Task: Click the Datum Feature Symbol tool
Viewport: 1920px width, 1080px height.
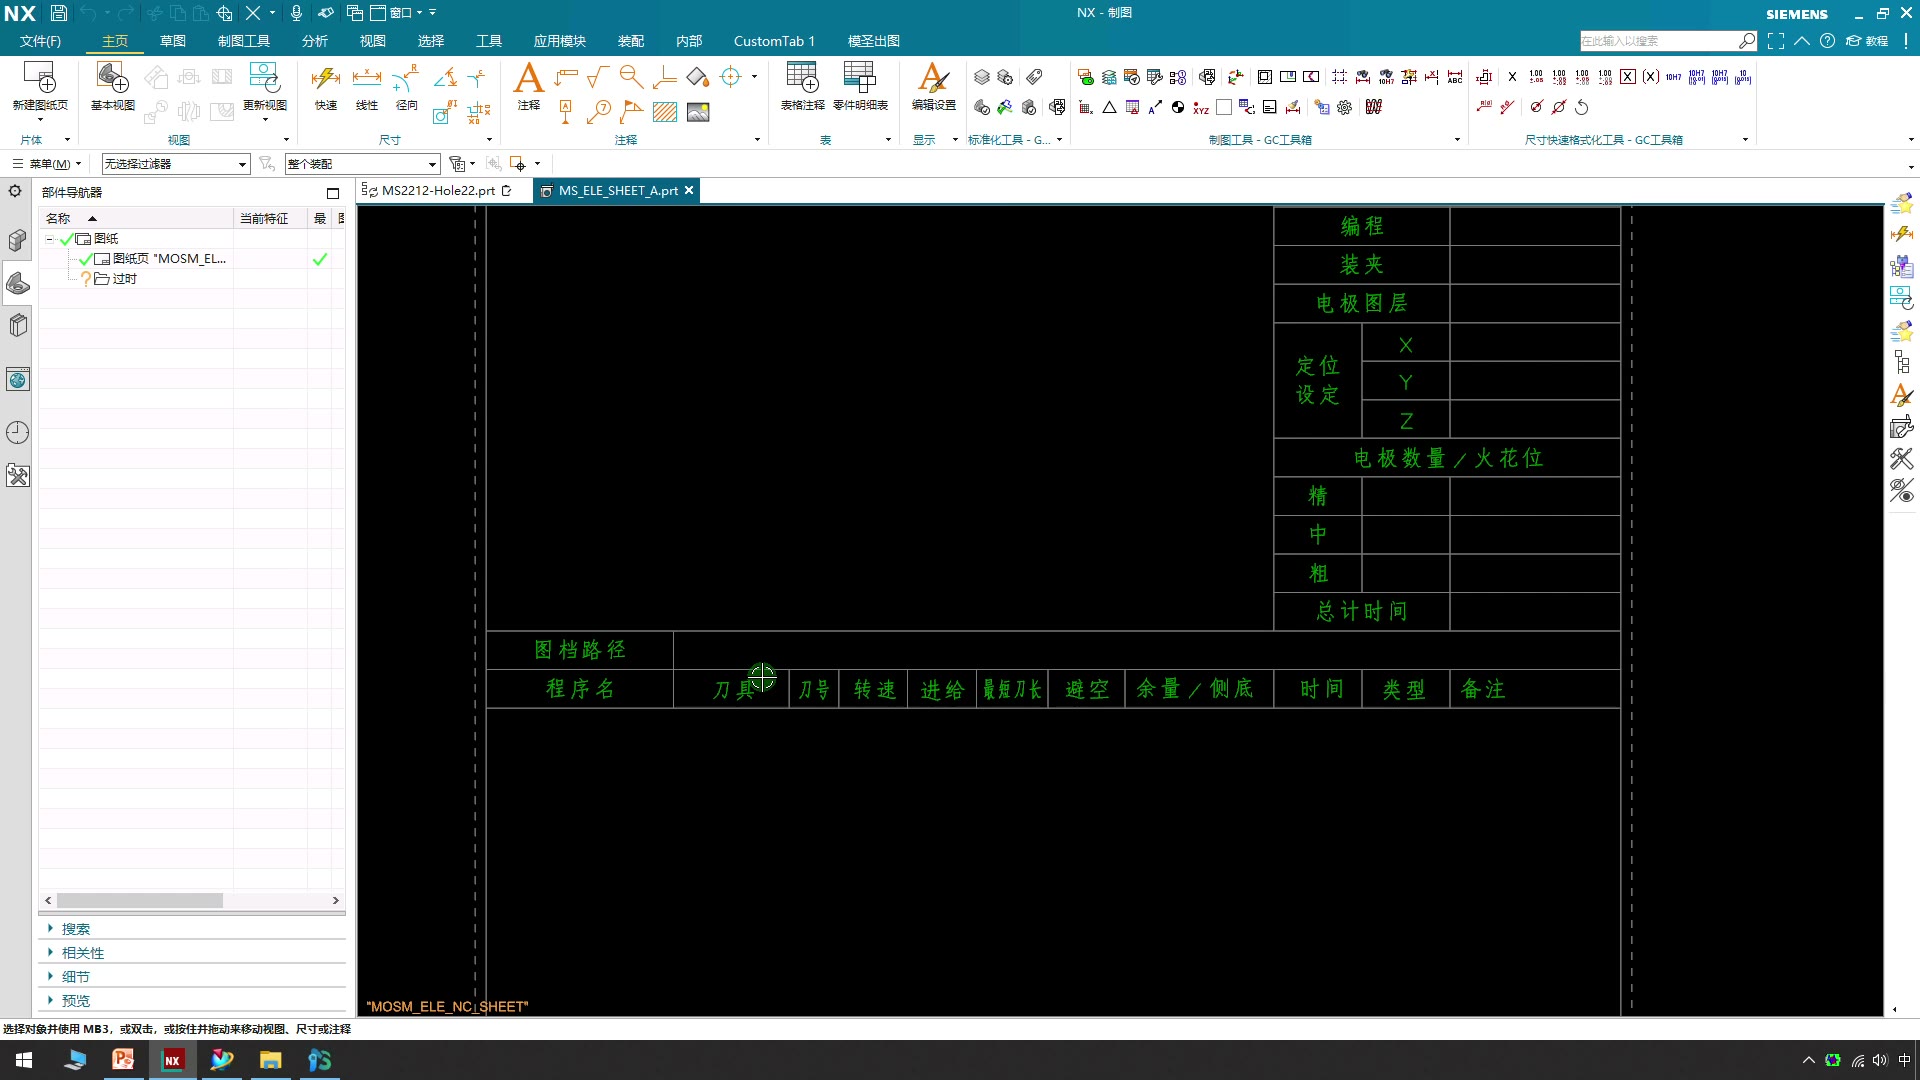Action: click(566, 110)
